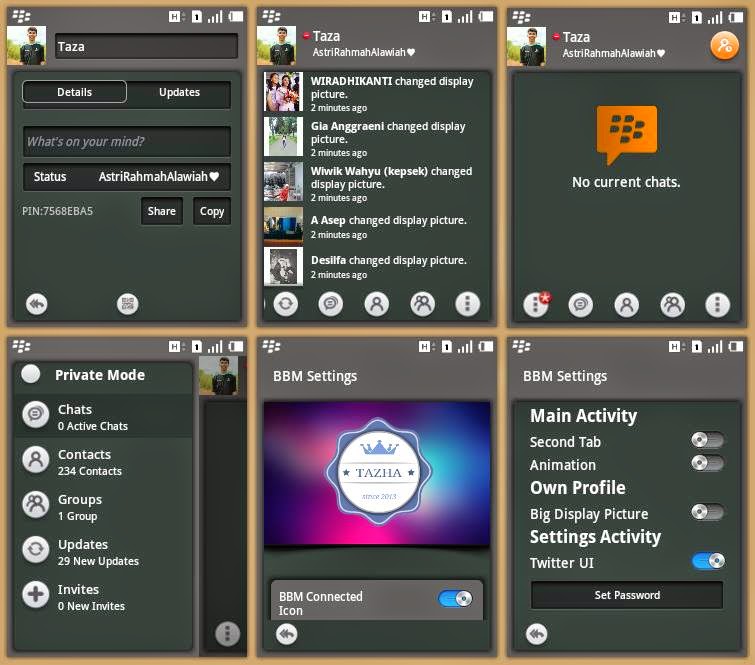Switch to the Updates tab on profile screen
The image size is (755, 665).
[179, 92]
